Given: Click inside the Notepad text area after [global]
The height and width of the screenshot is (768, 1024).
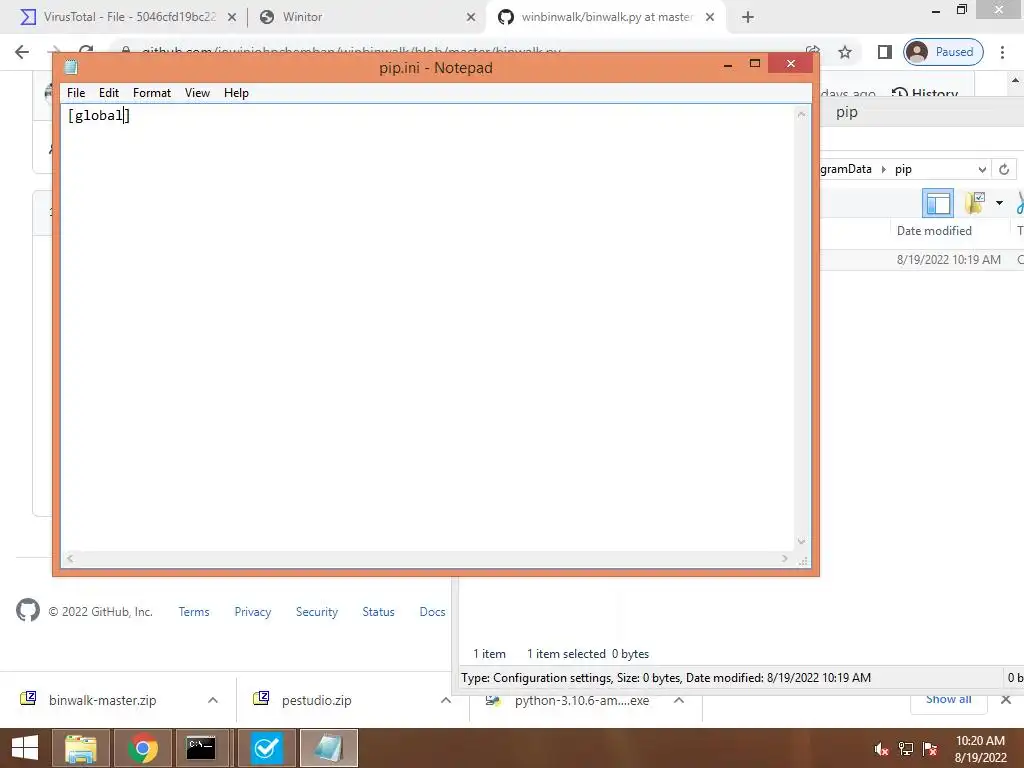Looking at the screenshot, I should tap(131, 116).
